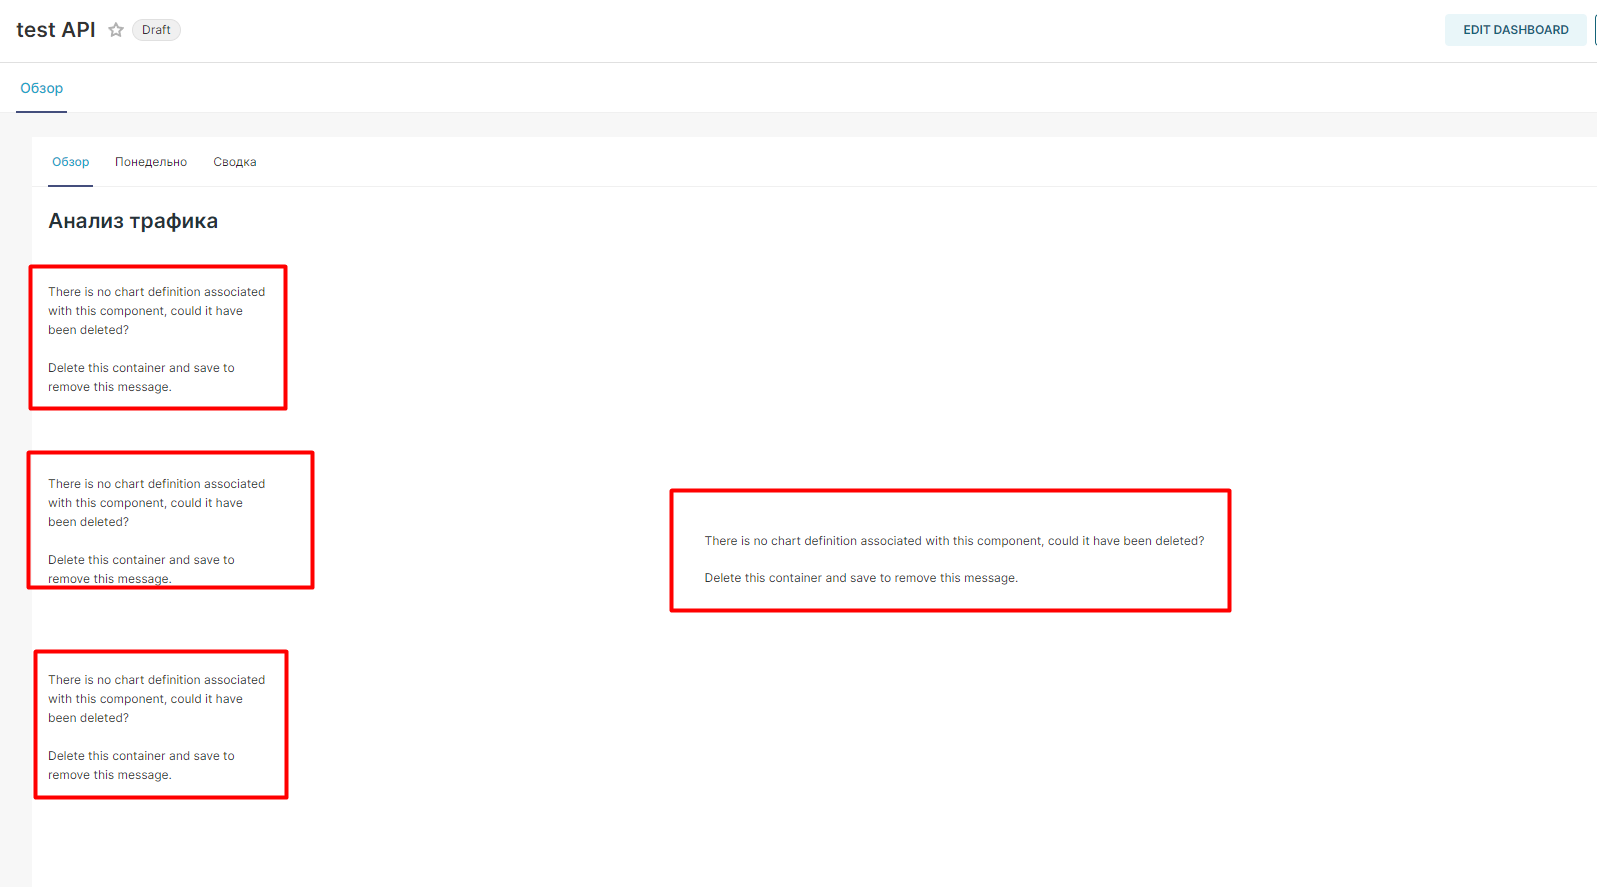
Task: Click the wide missing chart message on right
Action: click(954, 559)
